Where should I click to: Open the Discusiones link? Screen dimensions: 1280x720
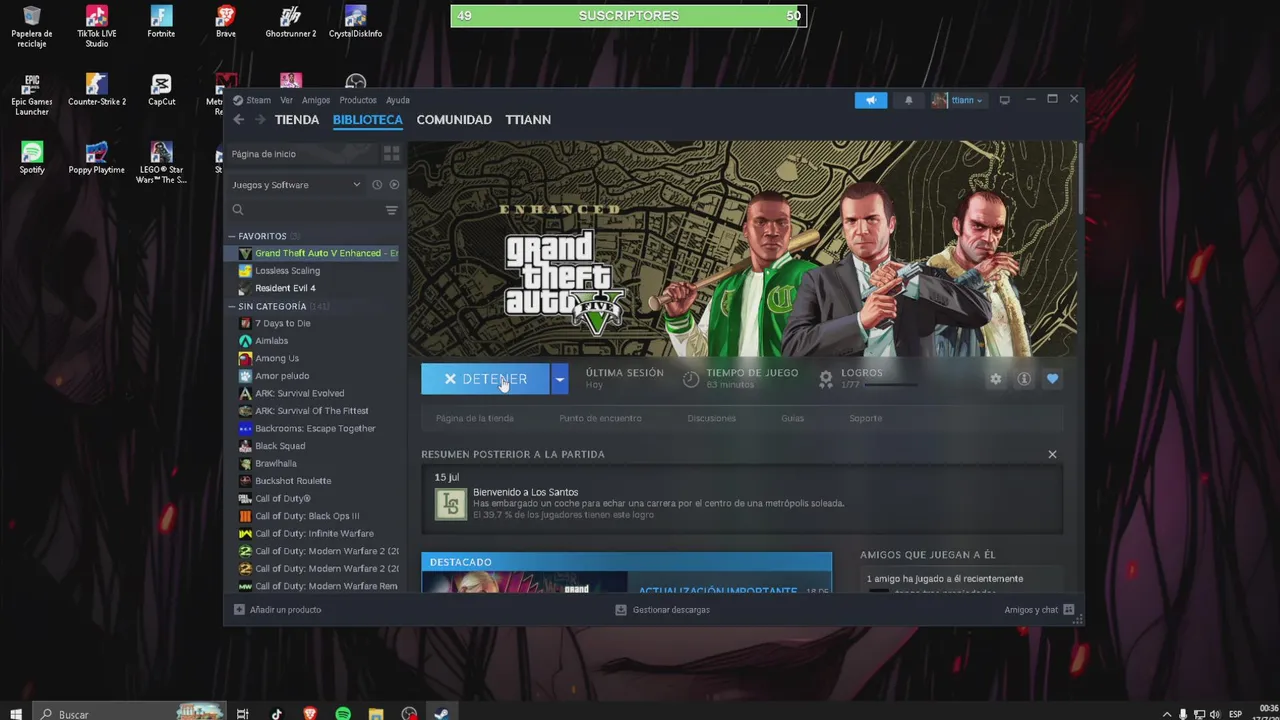coord(711,418)
